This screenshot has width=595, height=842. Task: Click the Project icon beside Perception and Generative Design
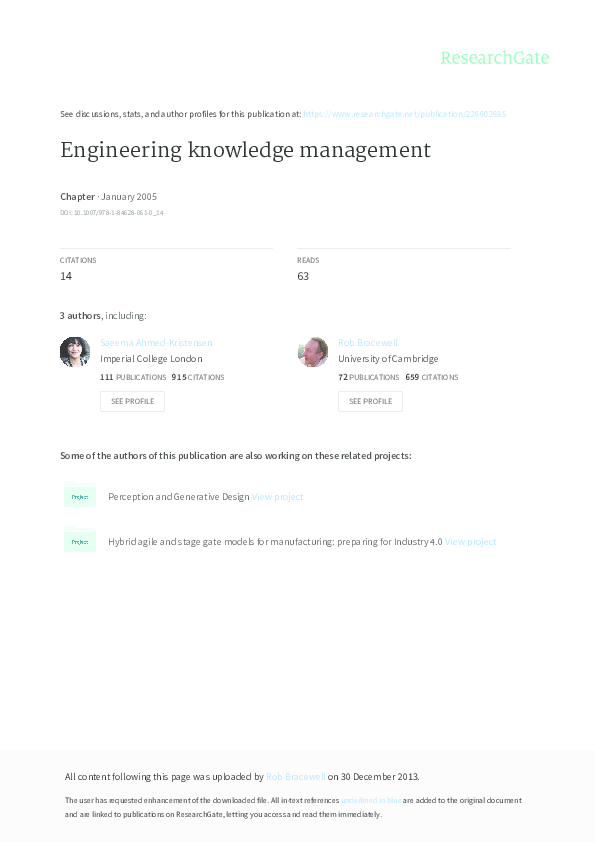80,496
